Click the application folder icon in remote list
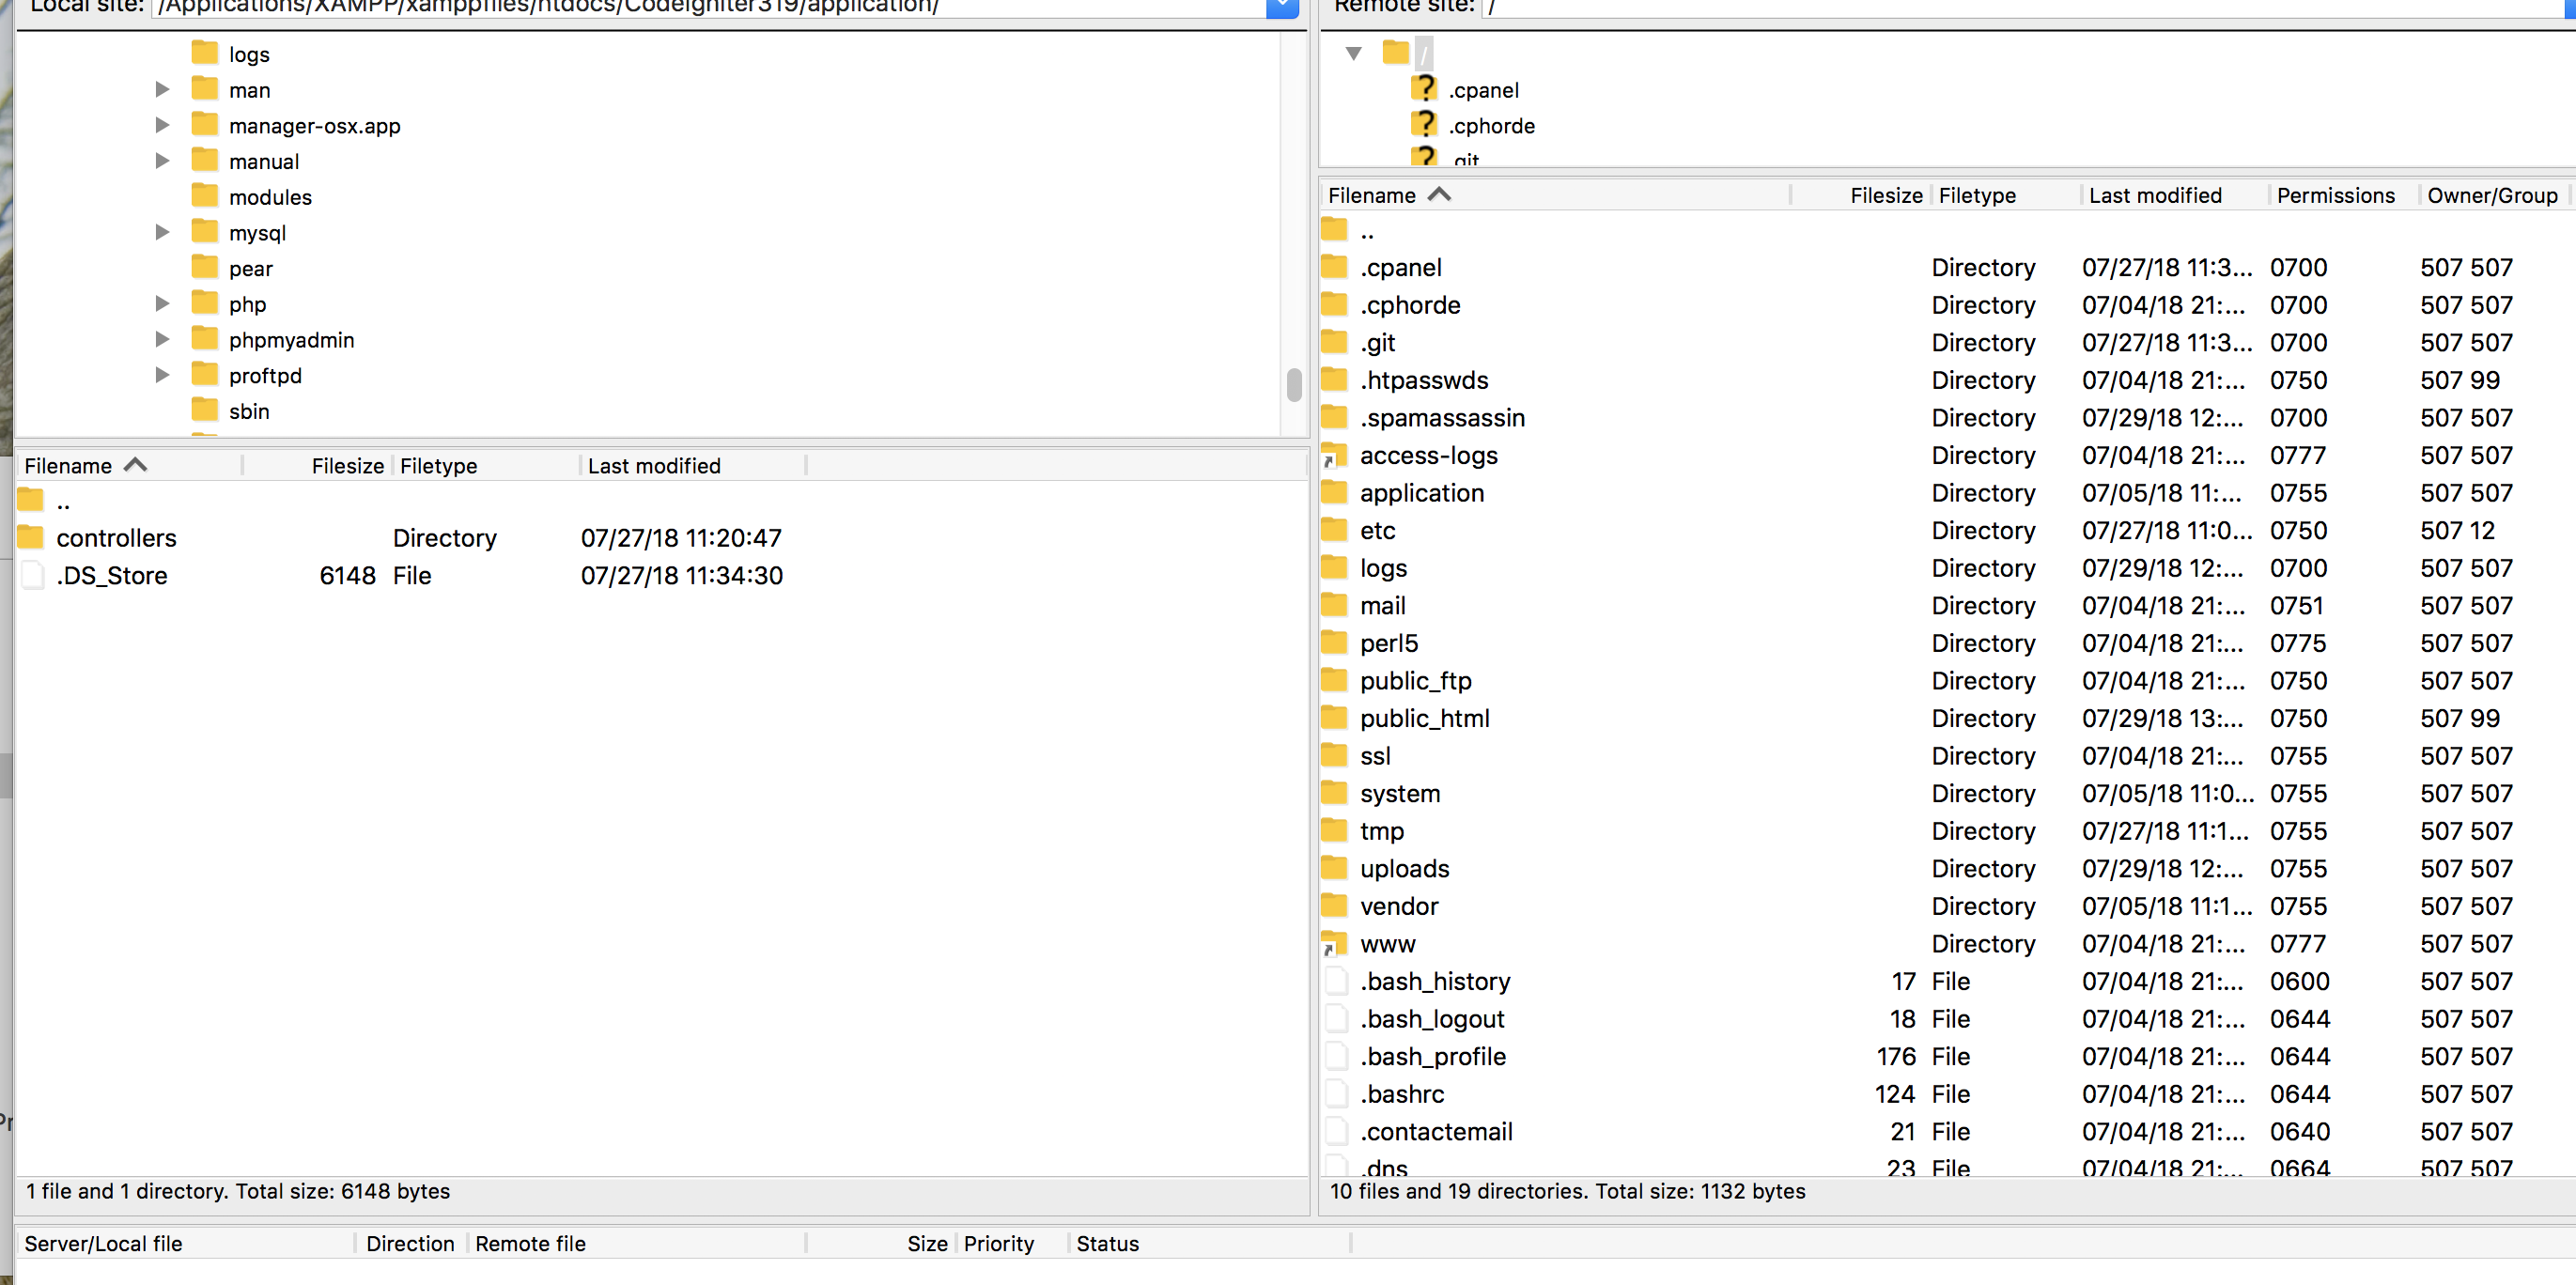The image size is (2576, 1285). tap(1335, 492)
